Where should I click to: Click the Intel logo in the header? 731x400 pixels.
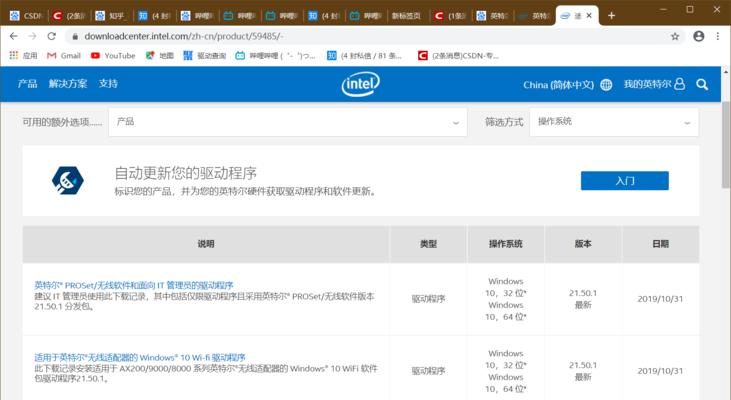coord(360,84)
